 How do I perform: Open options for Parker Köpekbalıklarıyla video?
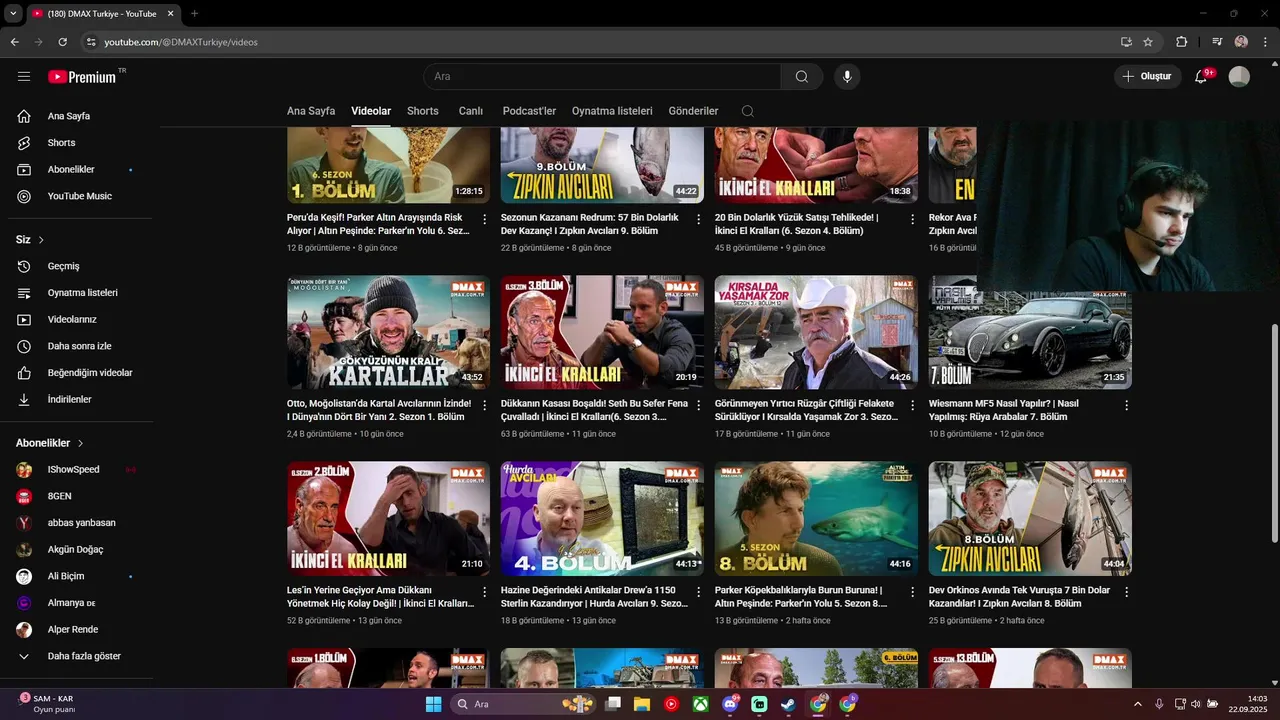913,591
